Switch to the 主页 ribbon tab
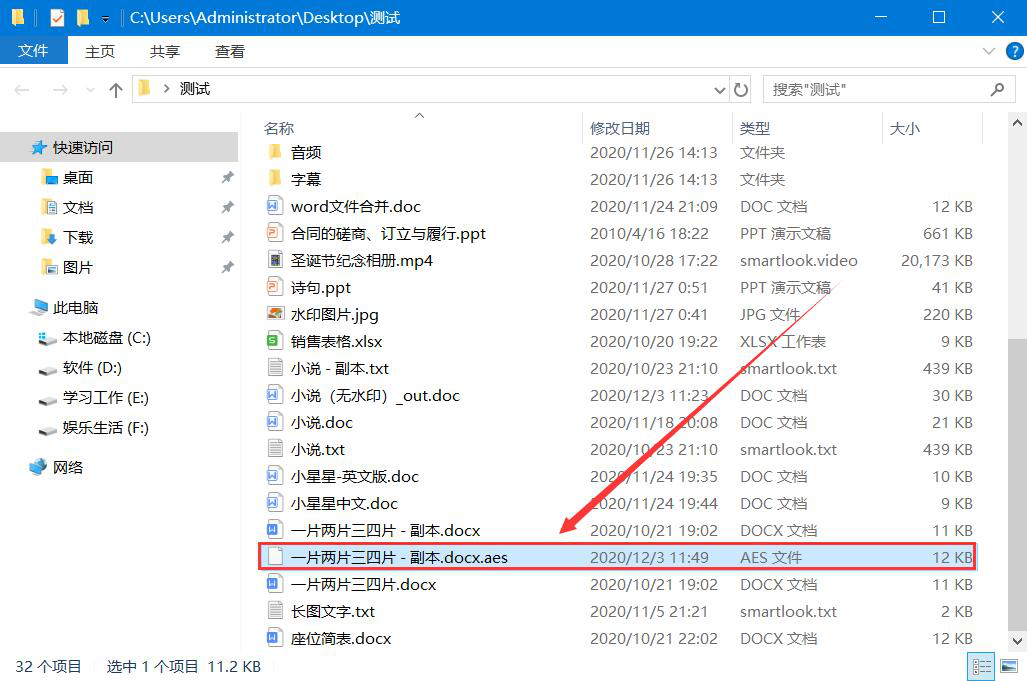The image size is (1027, 681). [100, 51]
